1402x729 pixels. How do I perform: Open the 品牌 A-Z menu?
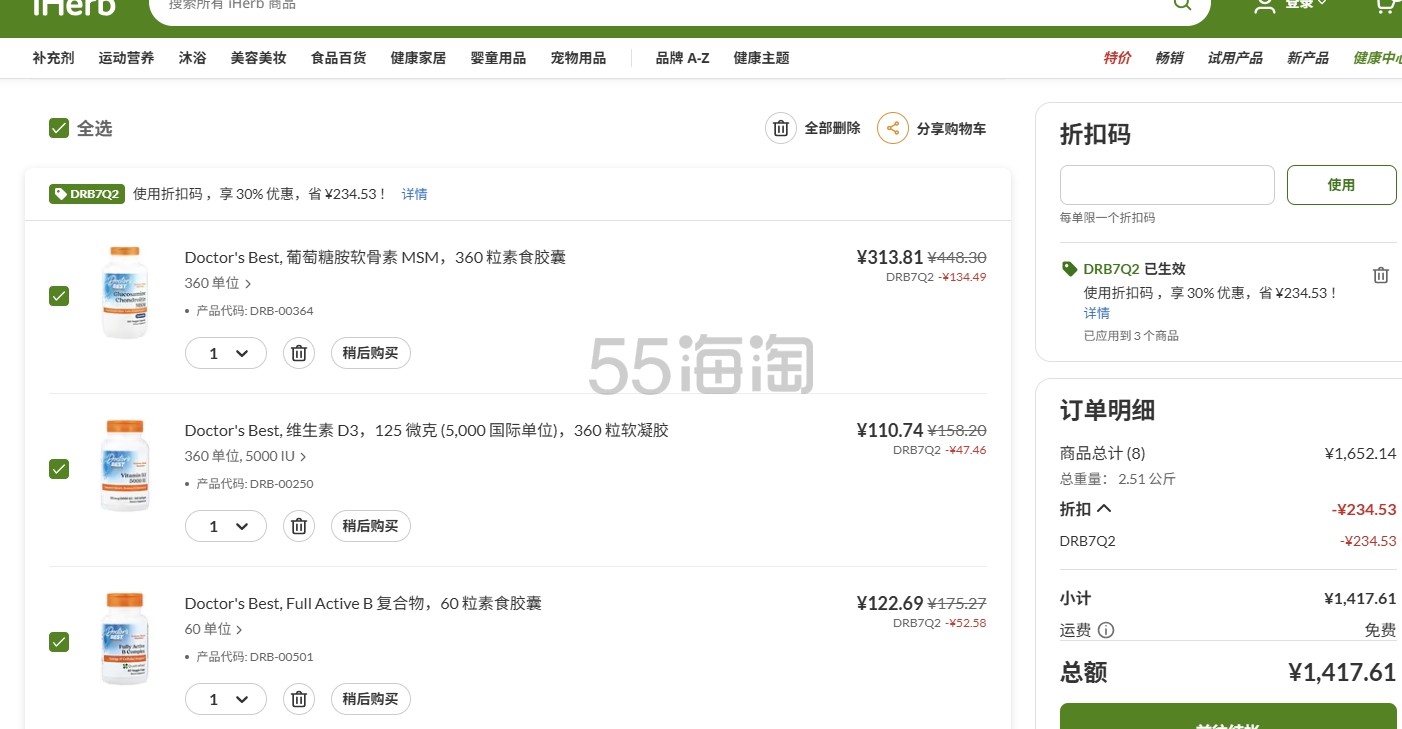682,58
